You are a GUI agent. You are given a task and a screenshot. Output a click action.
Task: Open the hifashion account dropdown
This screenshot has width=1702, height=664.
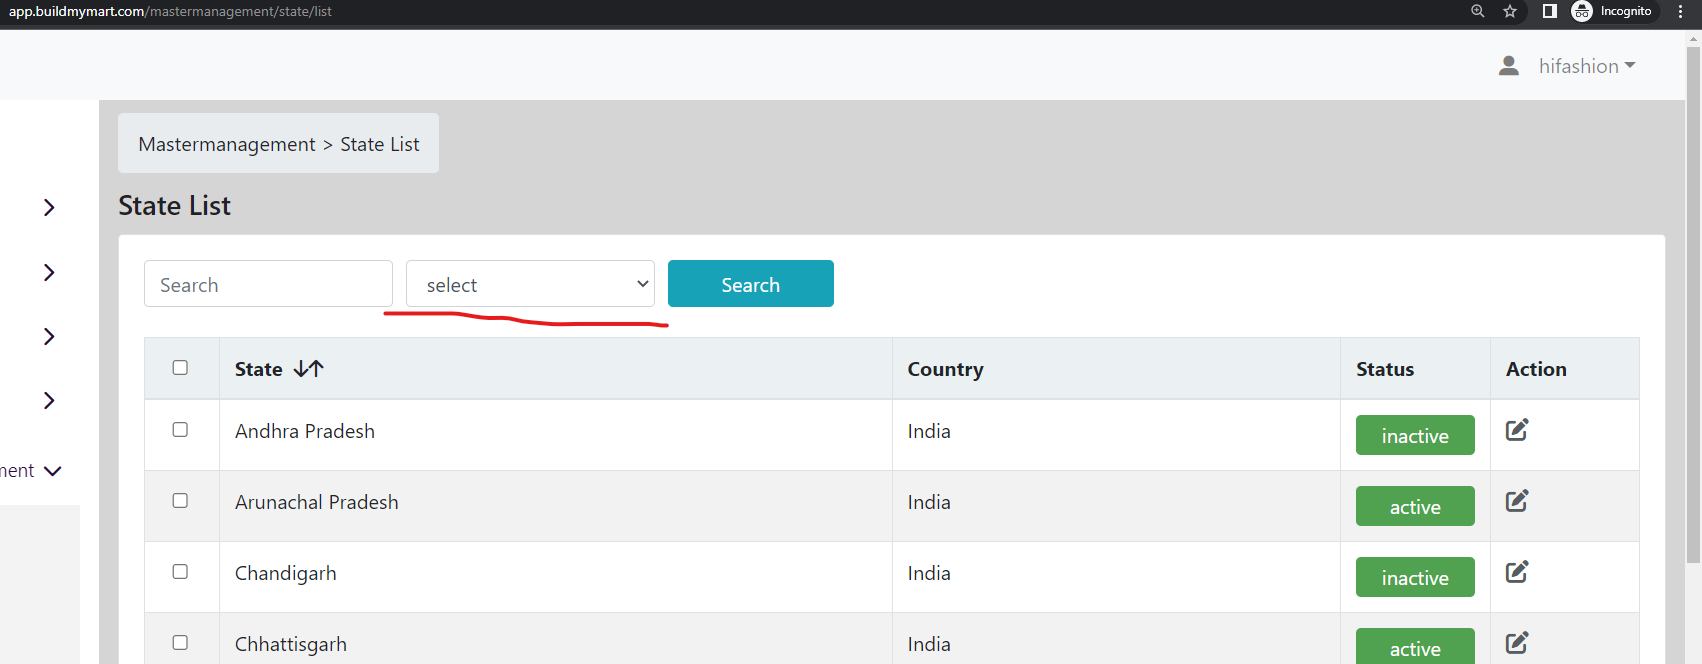(1587, 66)
